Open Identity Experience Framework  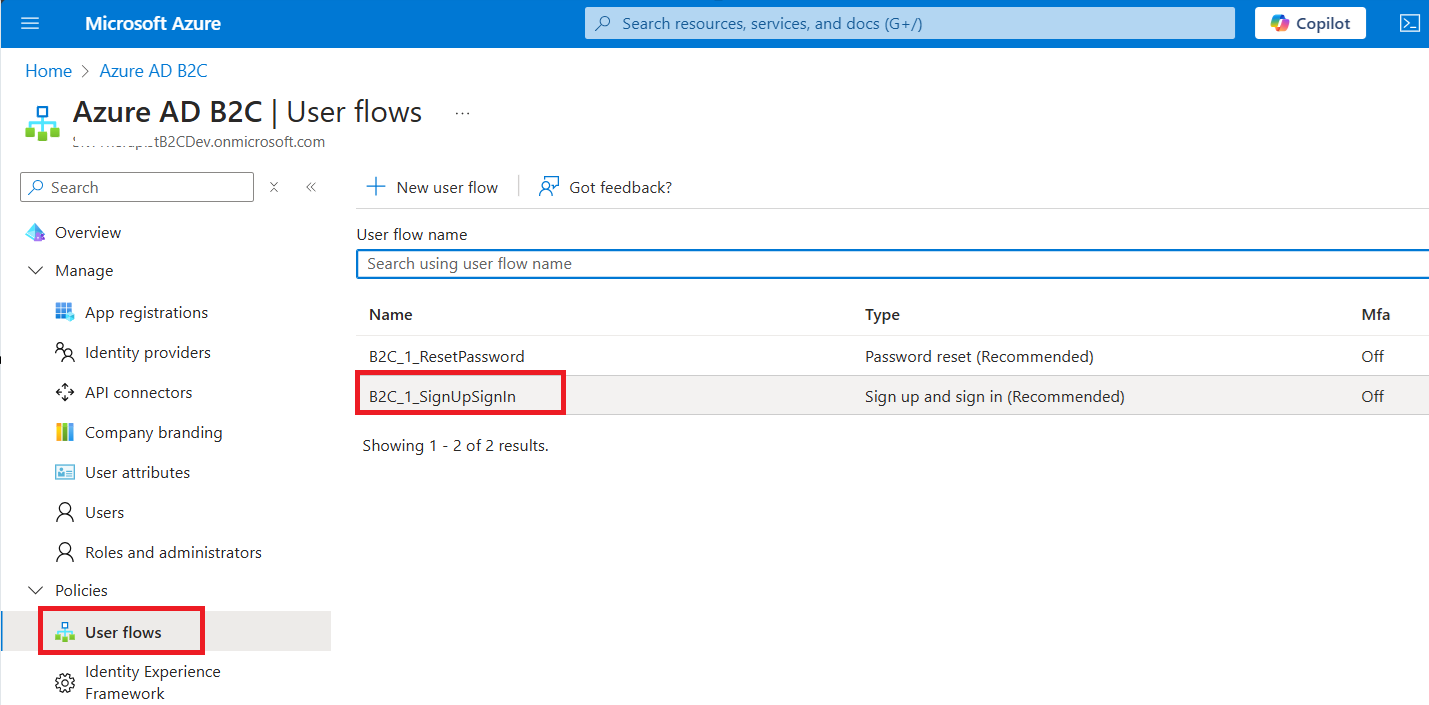[x=152, y=682]
